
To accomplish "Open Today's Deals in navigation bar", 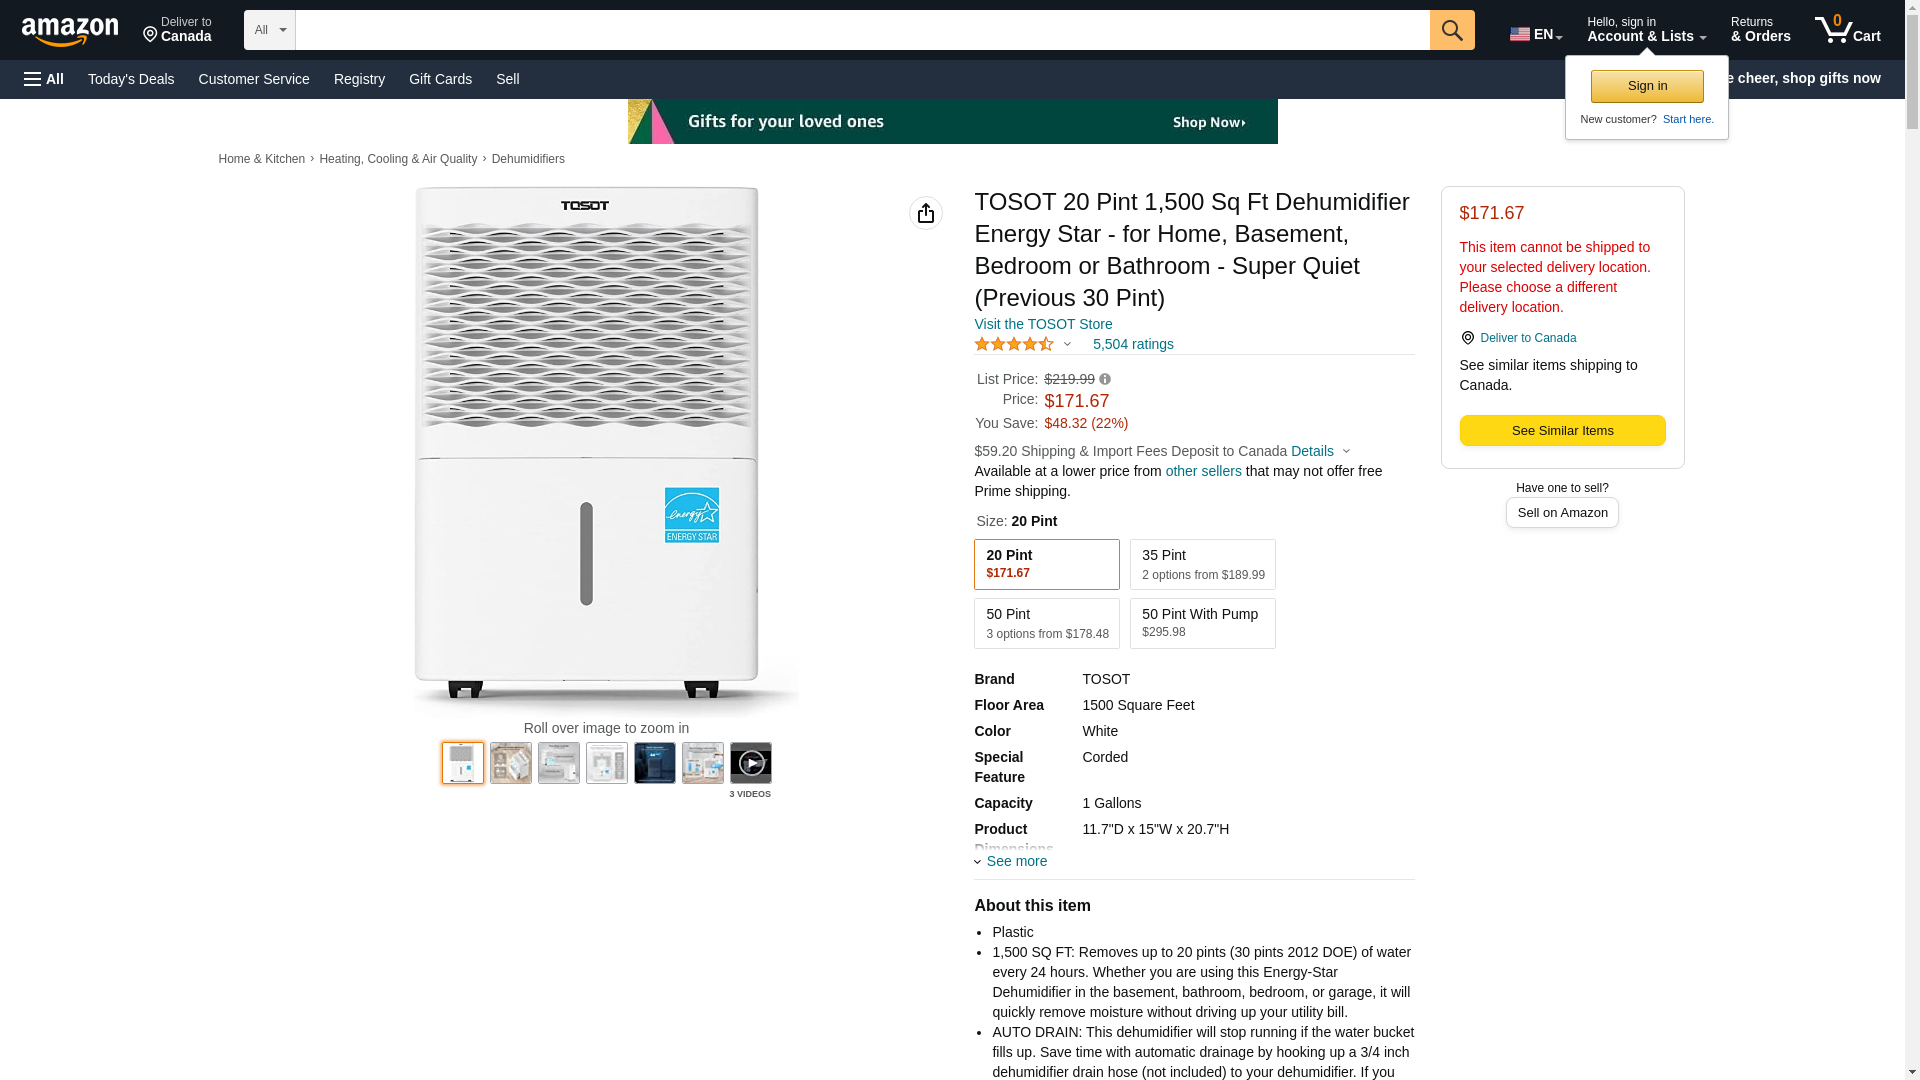I will 131,79.
